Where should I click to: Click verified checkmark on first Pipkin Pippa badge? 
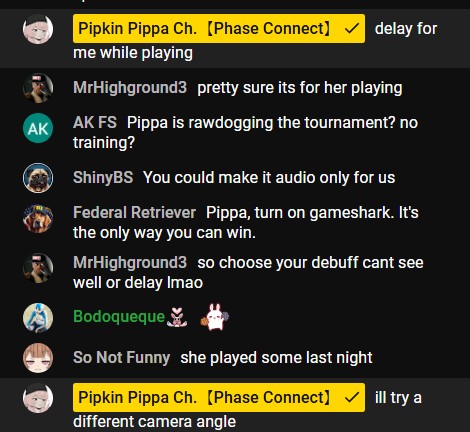[x=352, y=29]
